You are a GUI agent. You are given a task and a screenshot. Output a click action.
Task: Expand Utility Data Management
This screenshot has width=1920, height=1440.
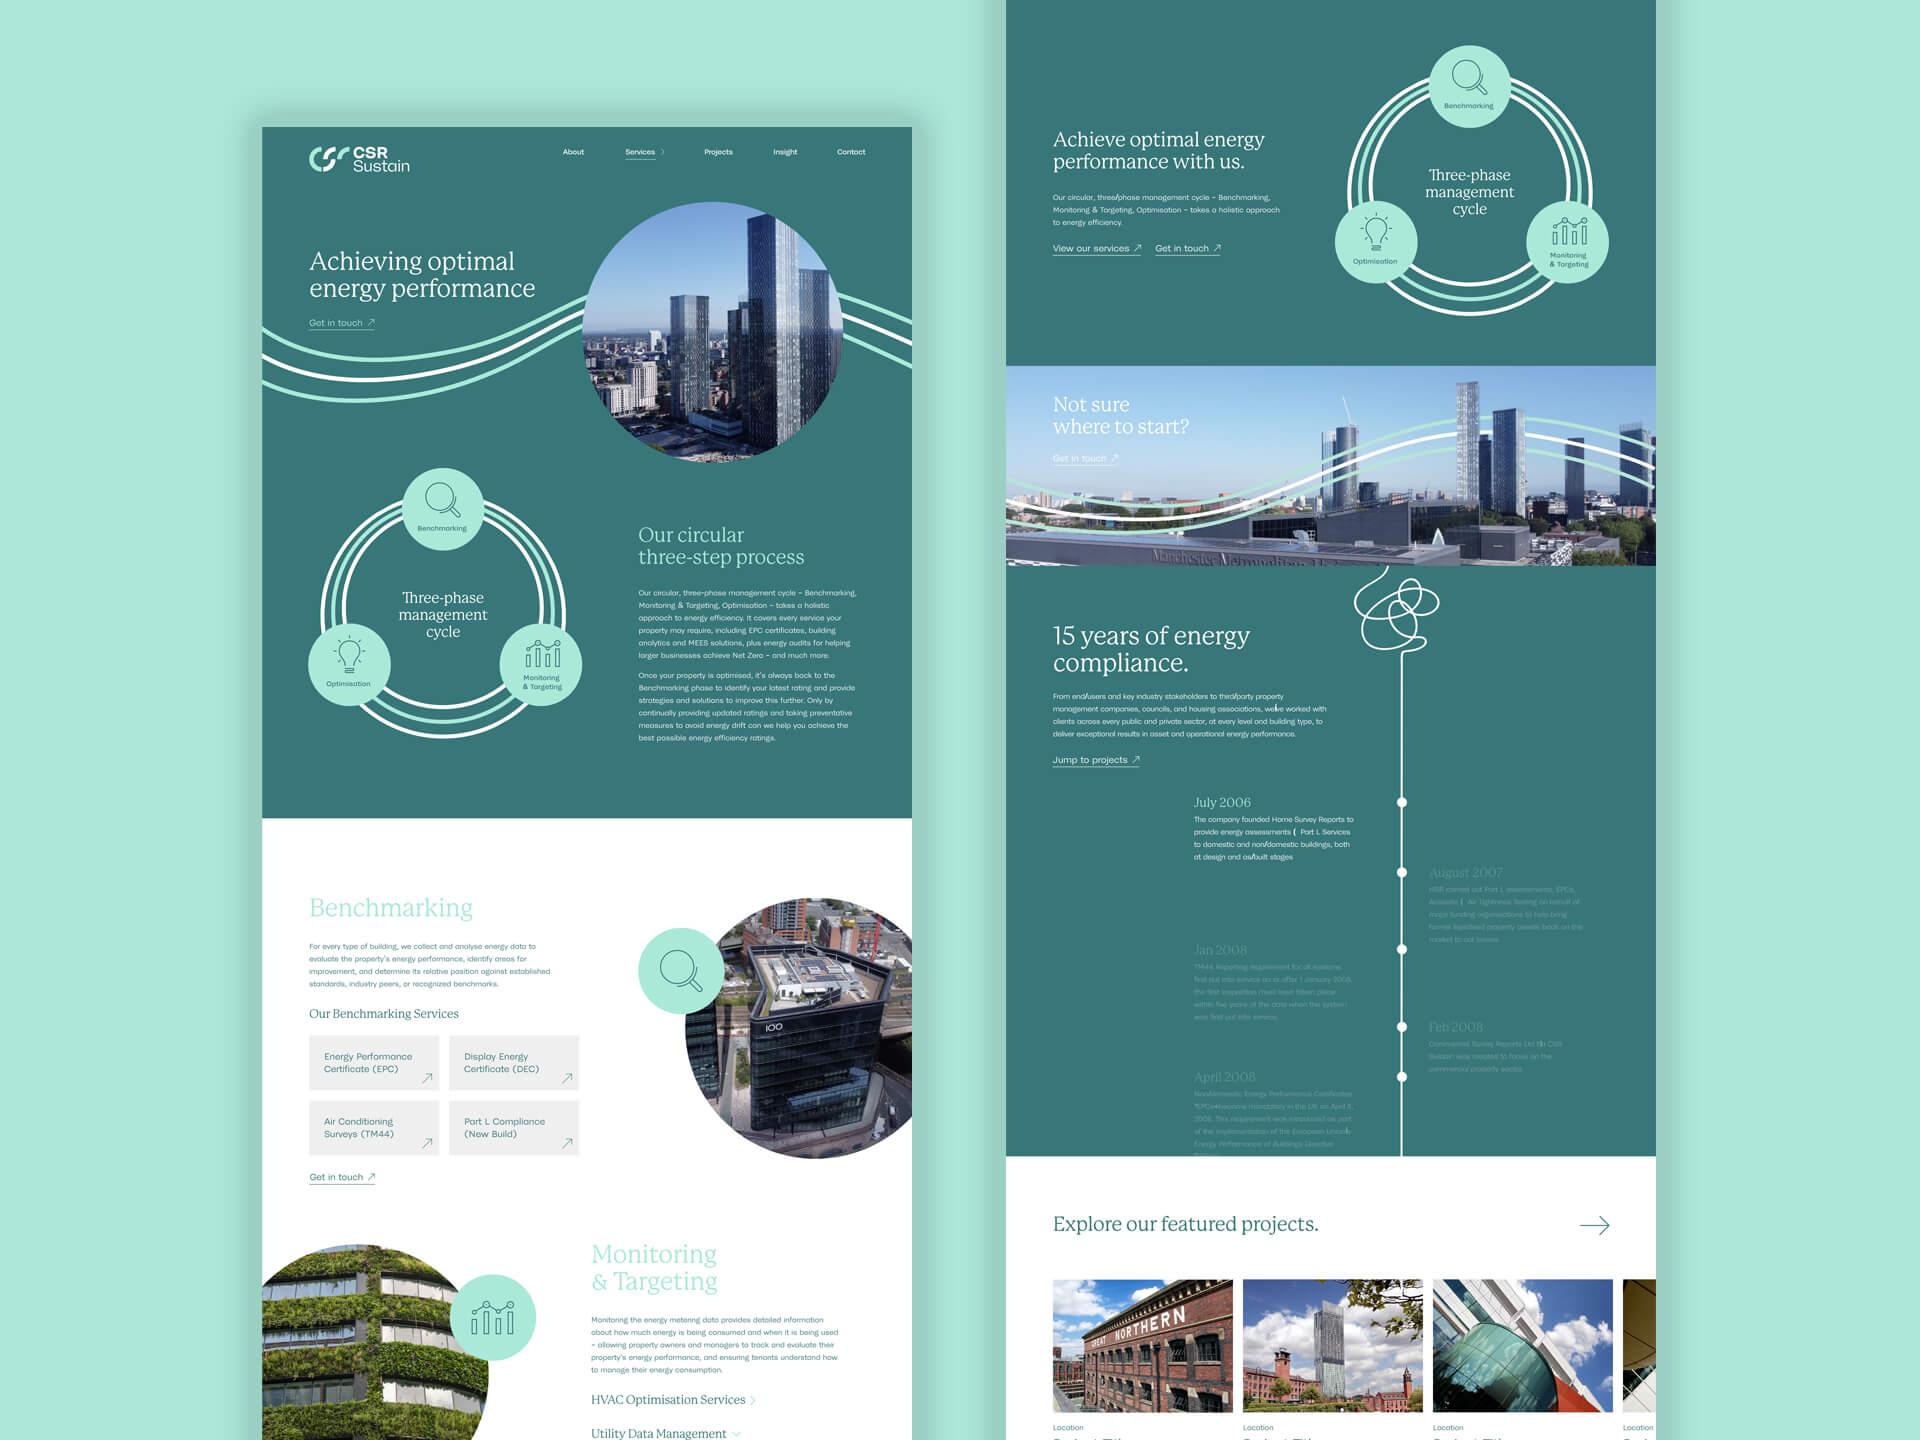(x=665, y=1433)
